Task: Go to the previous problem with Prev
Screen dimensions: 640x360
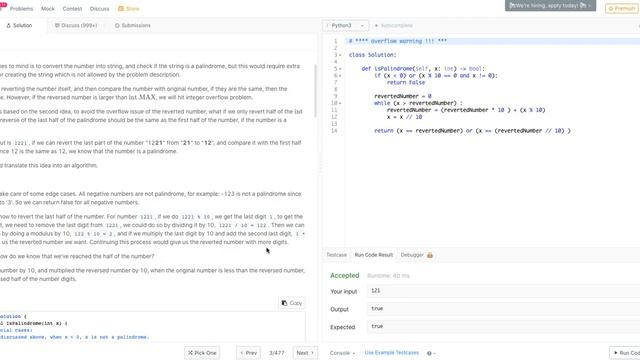Action: coord(248,353)
